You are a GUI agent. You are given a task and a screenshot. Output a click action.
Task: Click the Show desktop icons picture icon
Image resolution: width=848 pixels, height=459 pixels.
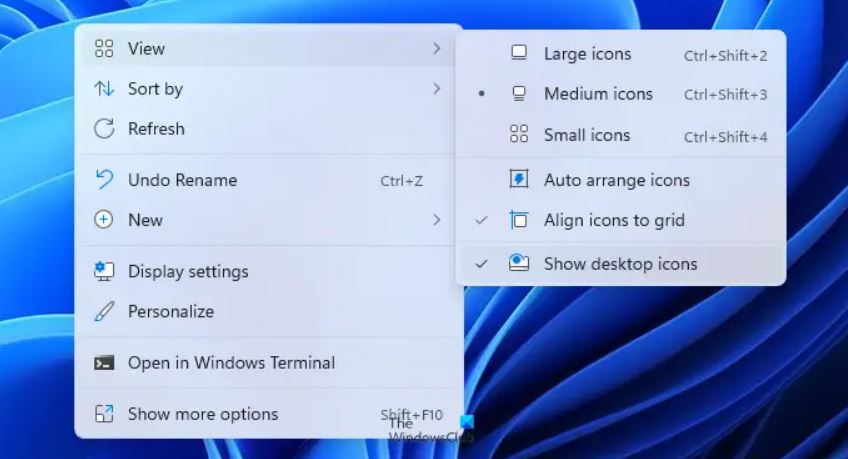pos(519,263)
